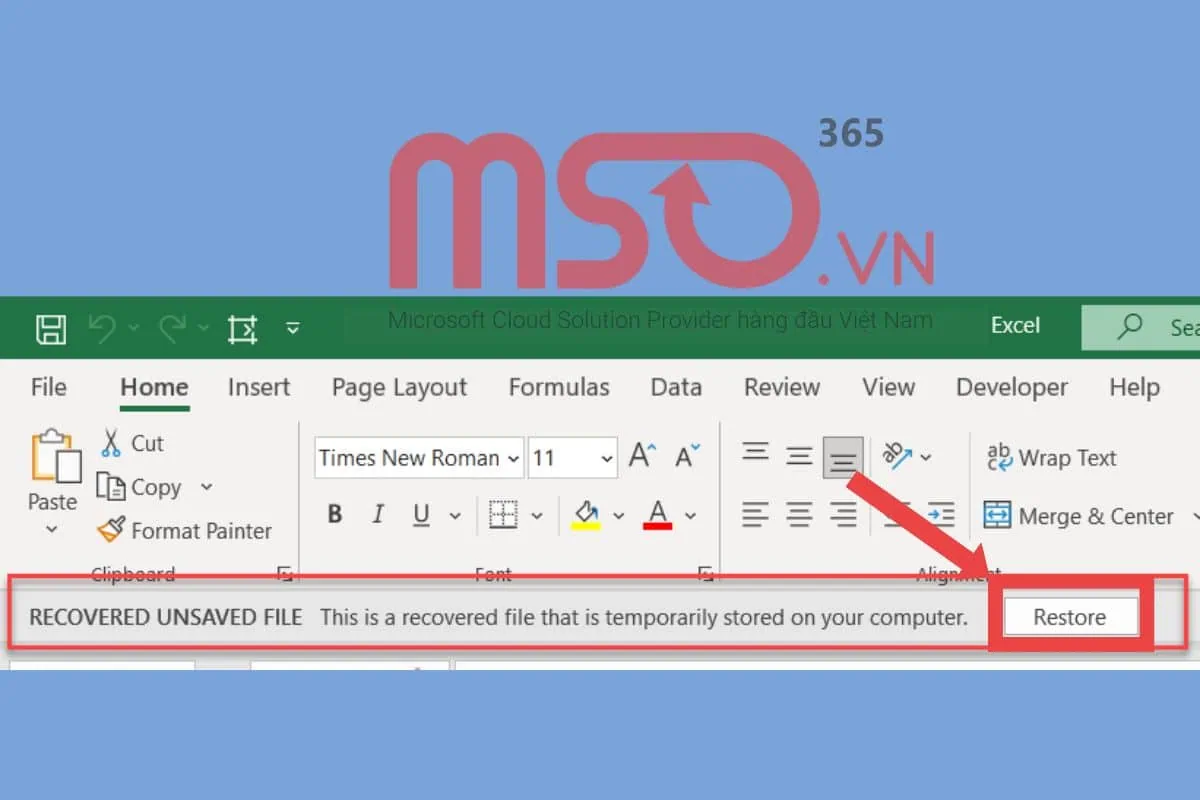Apply the yellow fill color

click(x=585, y=515)
